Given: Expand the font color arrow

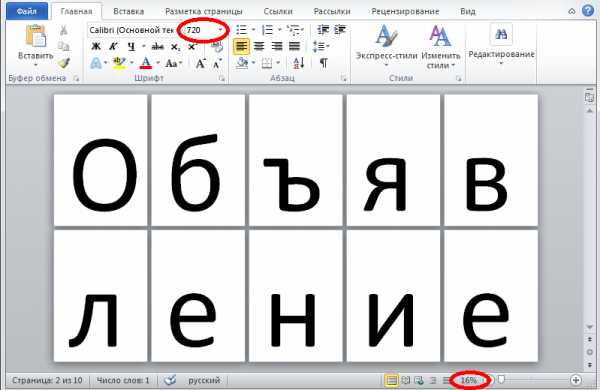Looking at the screenshot, I should click(158, 63).
